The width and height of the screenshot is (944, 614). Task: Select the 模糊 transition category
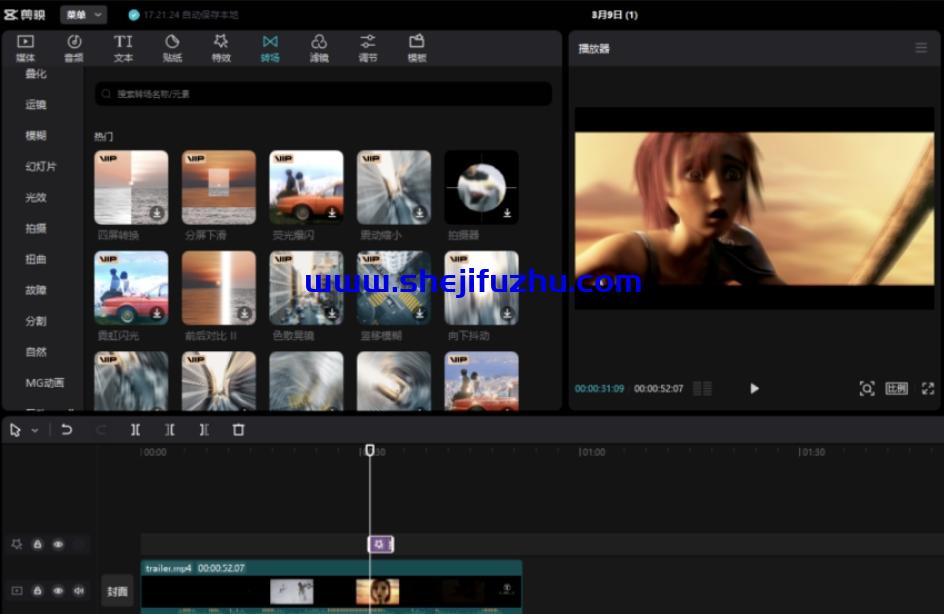click(36, 135)
